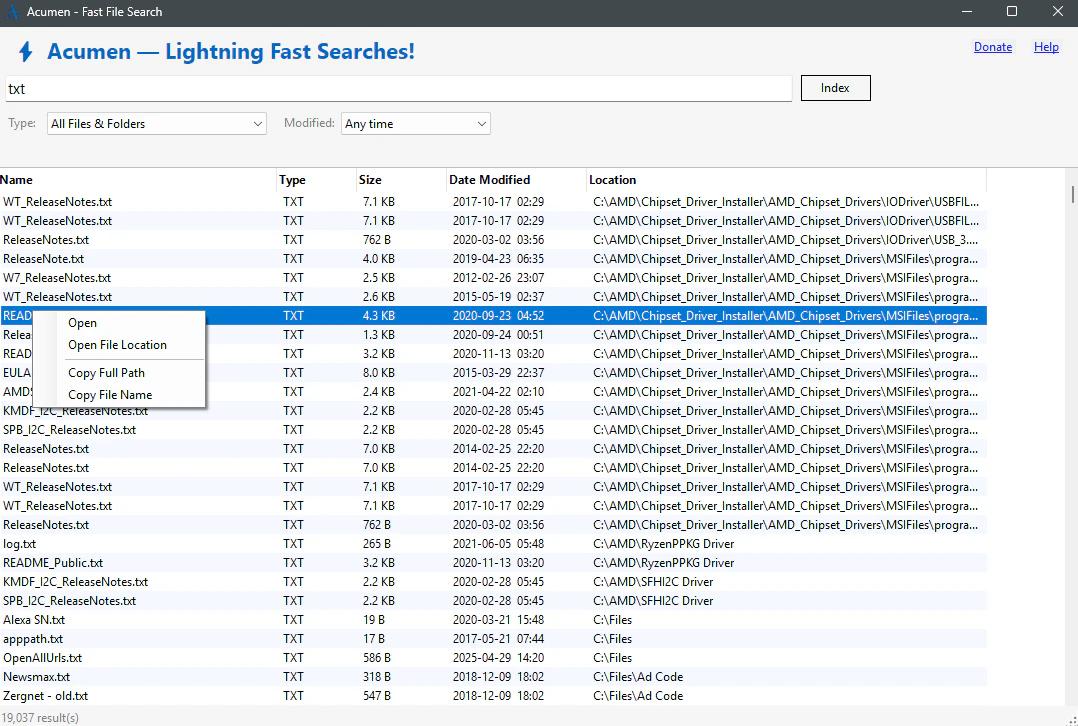Select the W7_ReleaseNotes.txt row
The height and width of the screenshot is (726, 1078).
click(x=494, y=278)
